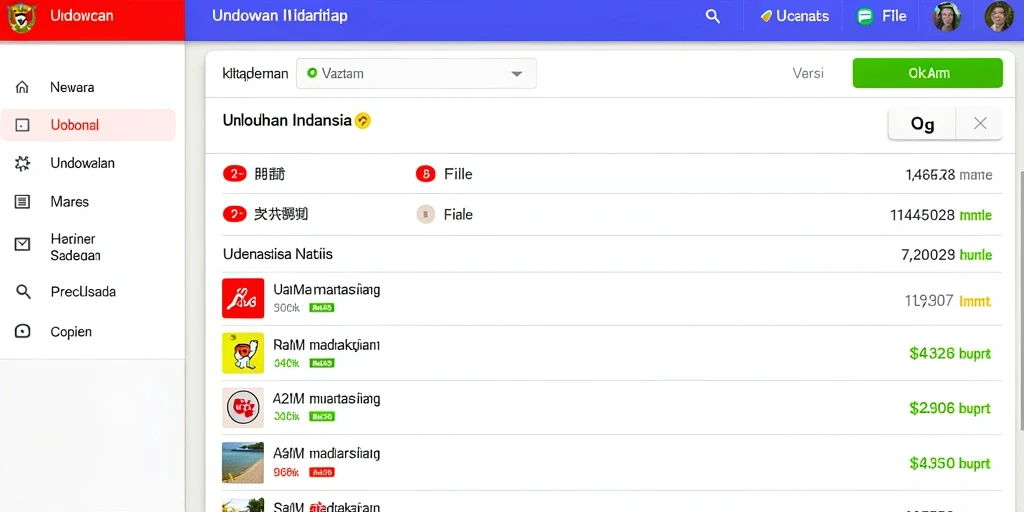Click the yellow badge beside Unlouhan Indansia

pyautogui.click(x=362, y=121)
